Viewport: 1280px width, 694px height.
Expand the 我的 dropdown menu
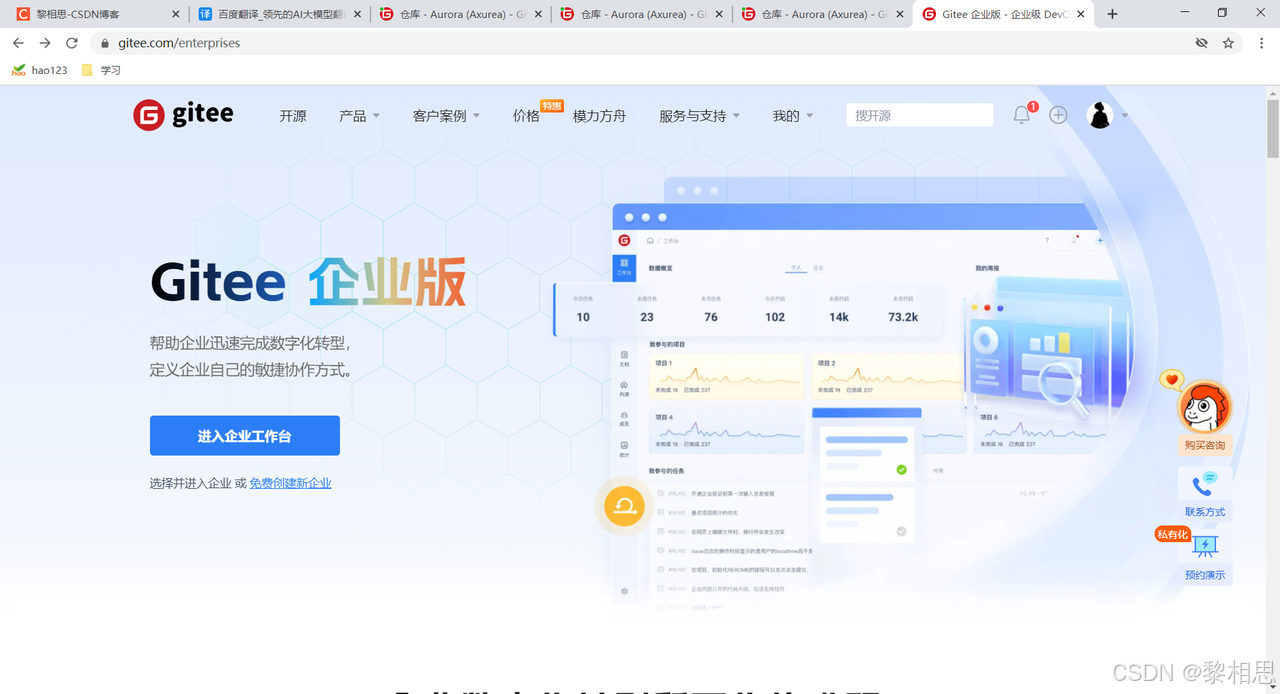(793, 116)
